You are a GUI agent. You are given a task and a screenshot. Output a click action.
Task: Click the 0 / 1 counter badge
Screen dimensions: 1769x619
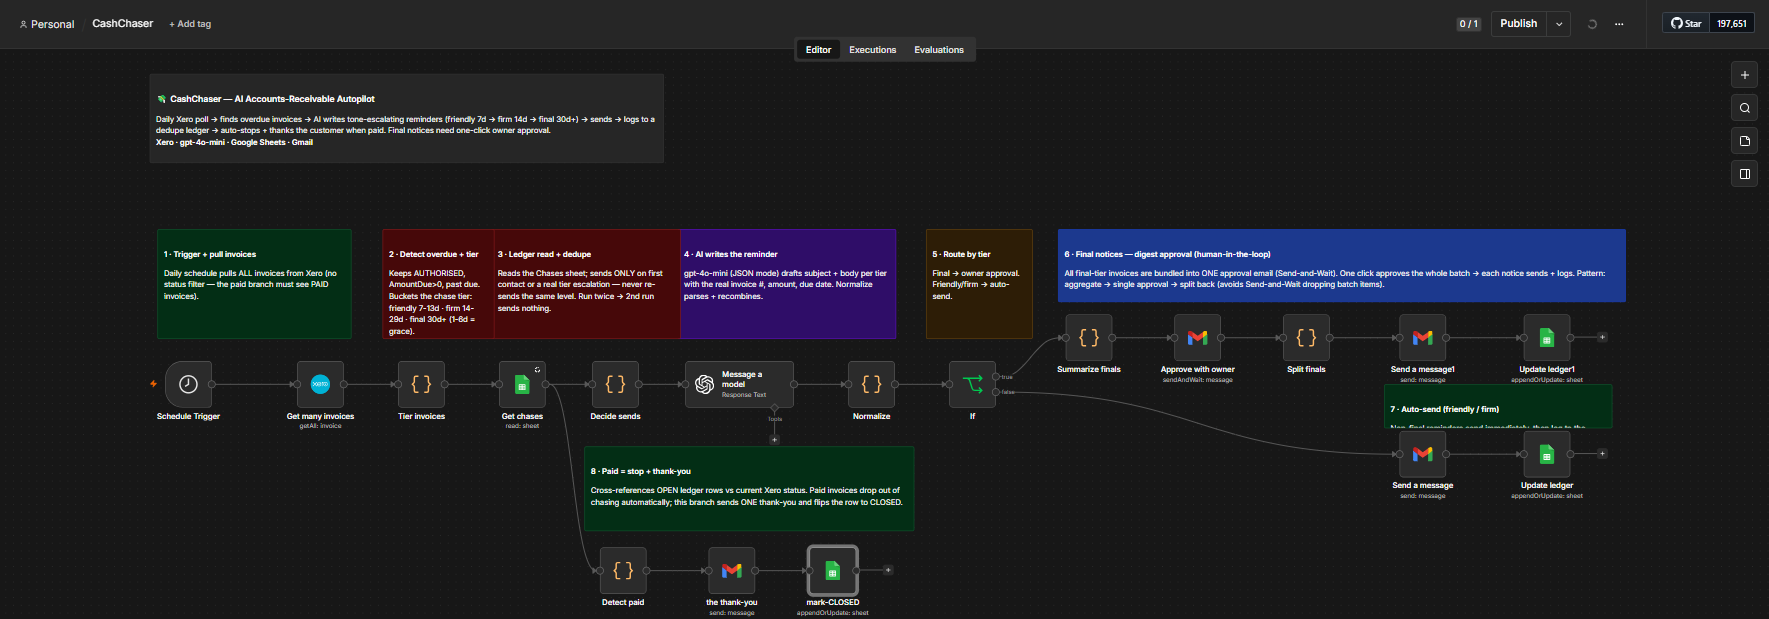coord(1468,24)
